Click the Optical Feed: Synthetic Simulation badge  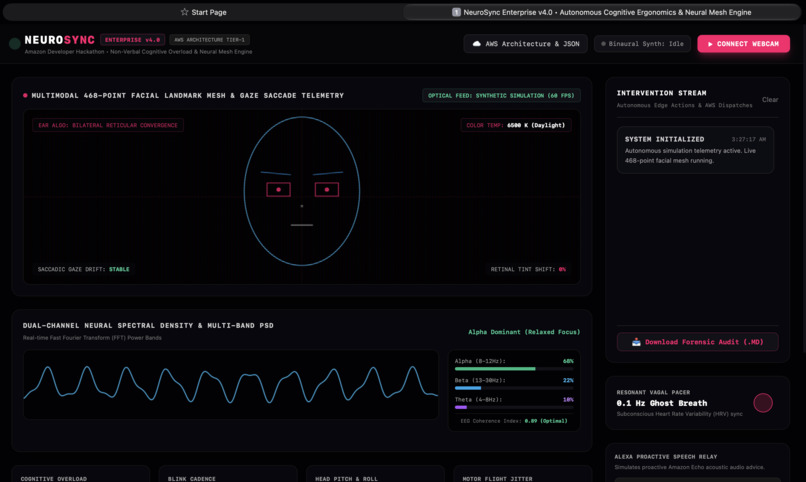tap(501, 96)
